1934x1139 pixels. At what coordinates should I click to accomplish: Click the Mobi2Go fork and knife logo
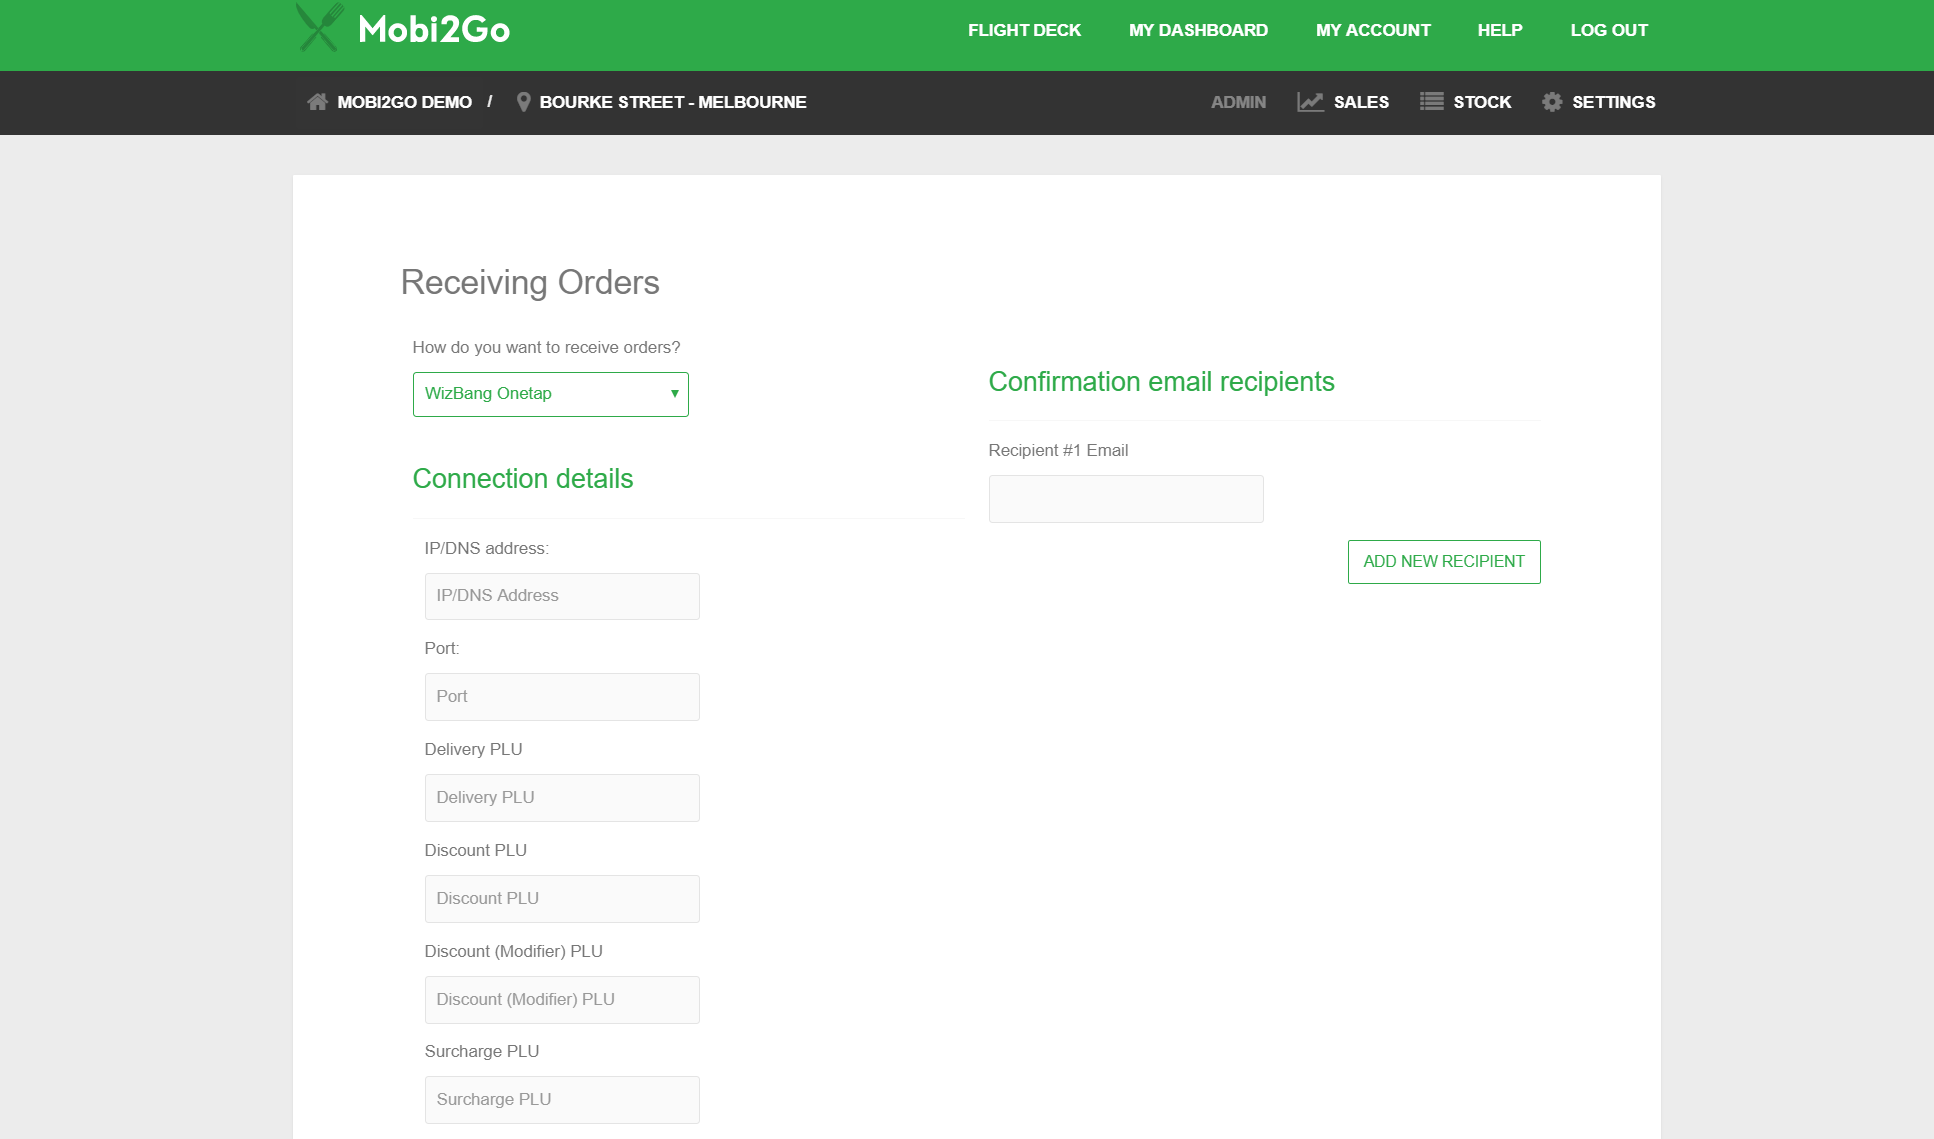point(320,28)
